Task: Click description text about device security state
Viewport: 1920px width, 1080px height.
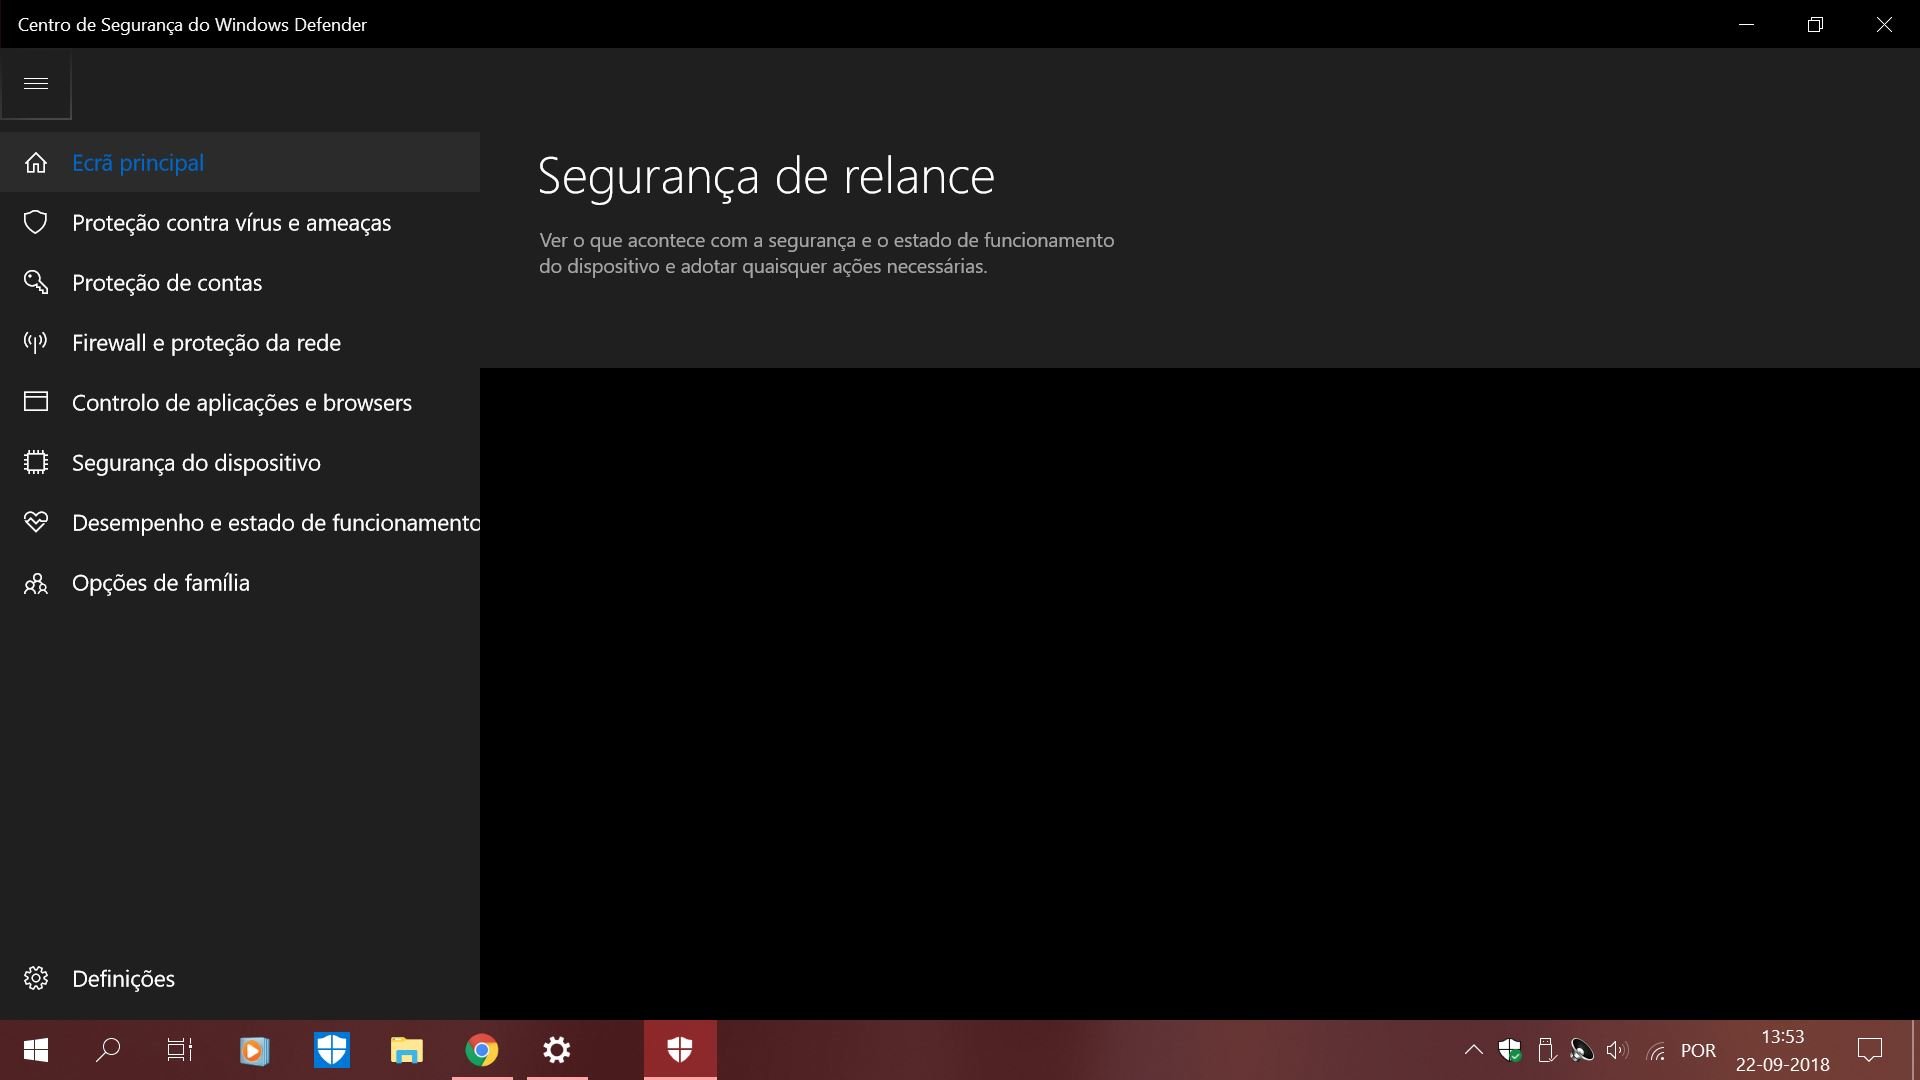Action: point(826,253)
